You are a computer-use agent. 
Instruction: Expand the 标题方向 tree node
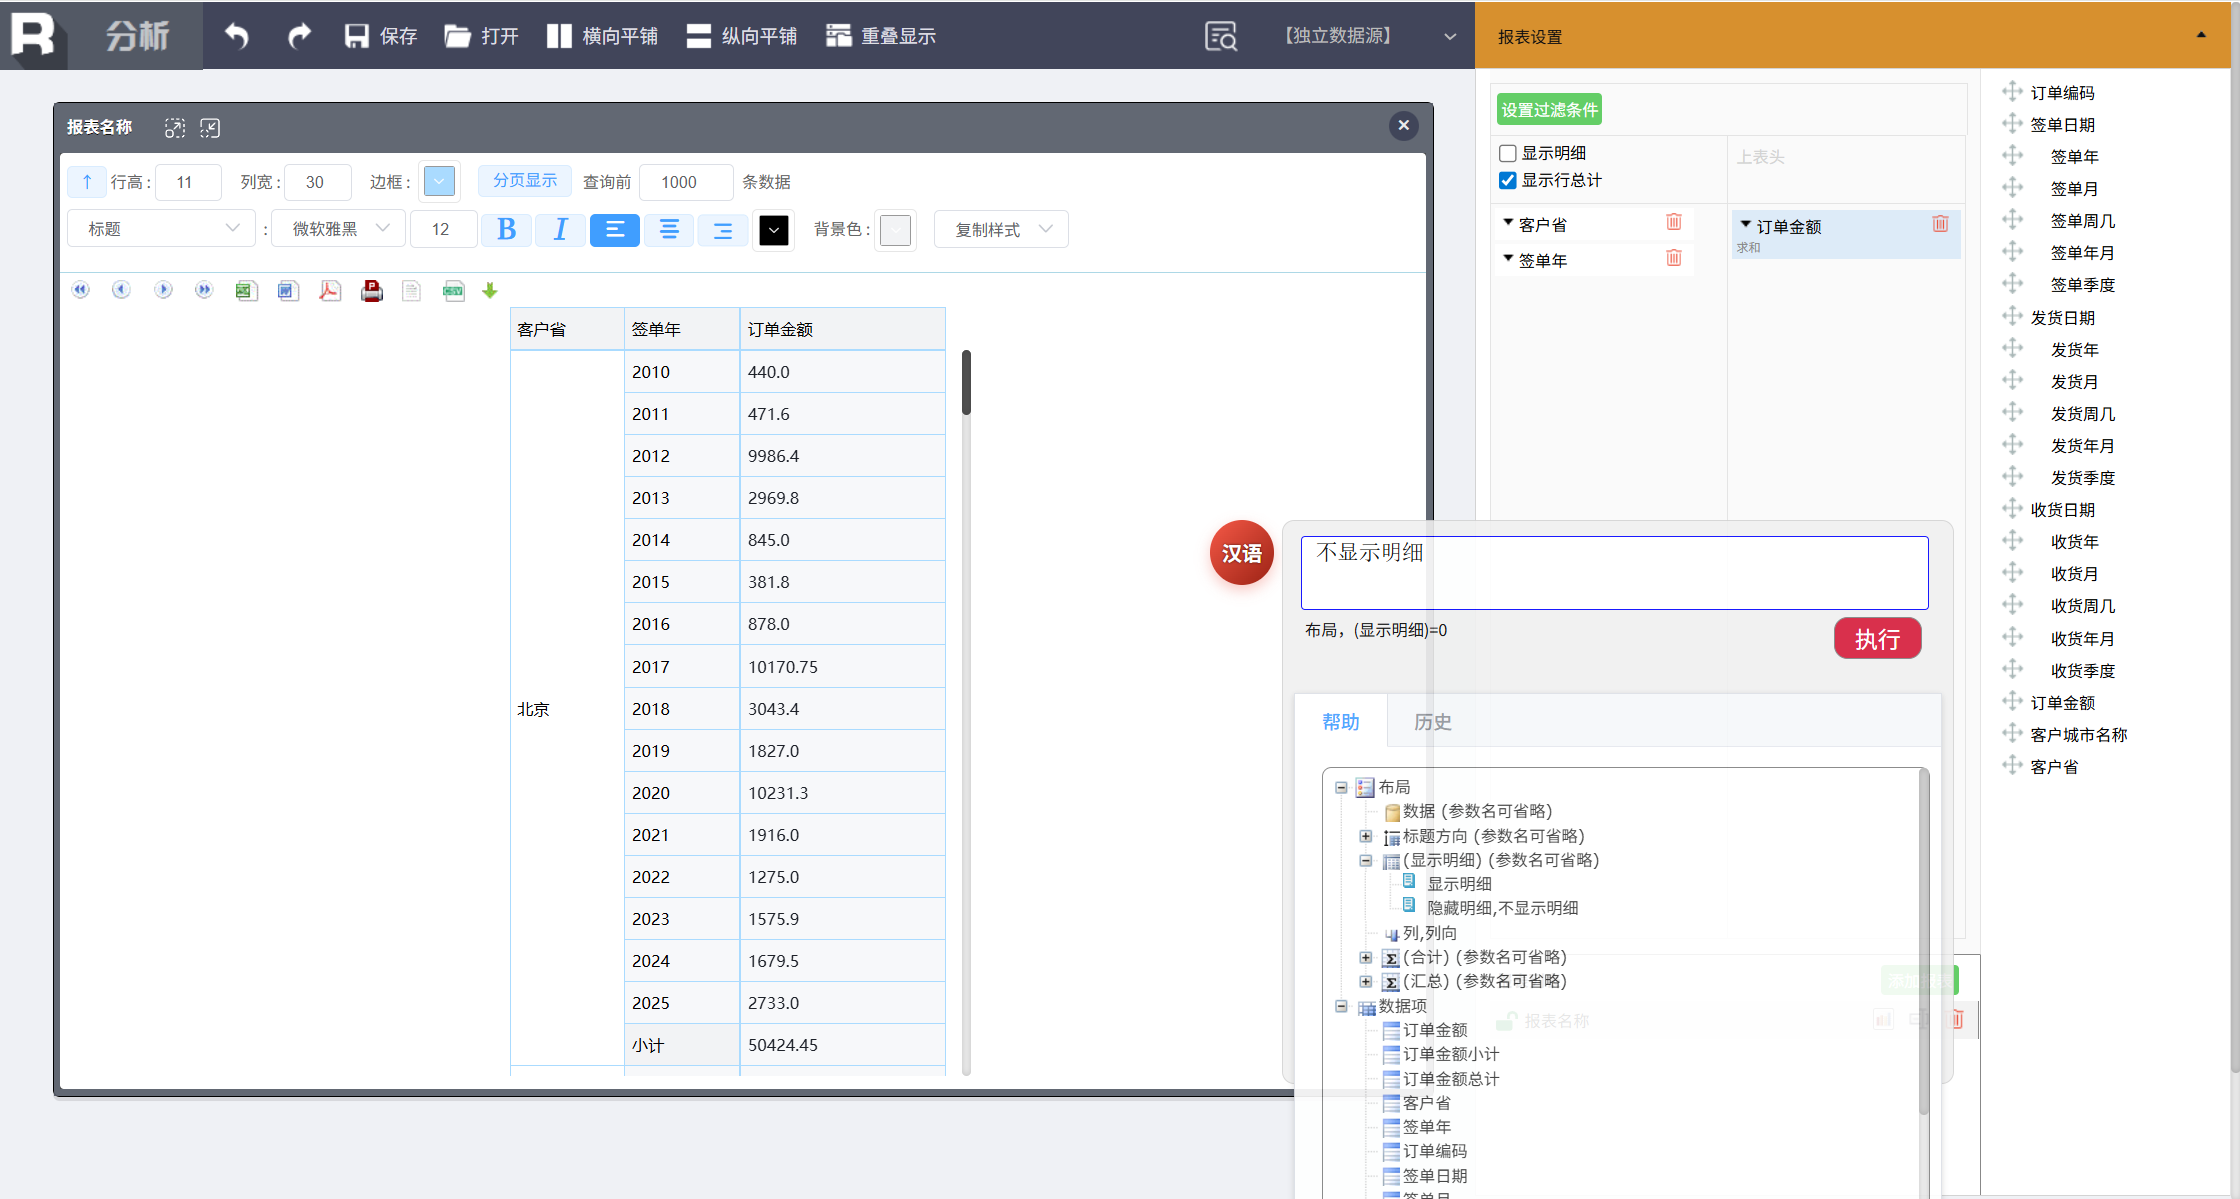(1365, 836)
